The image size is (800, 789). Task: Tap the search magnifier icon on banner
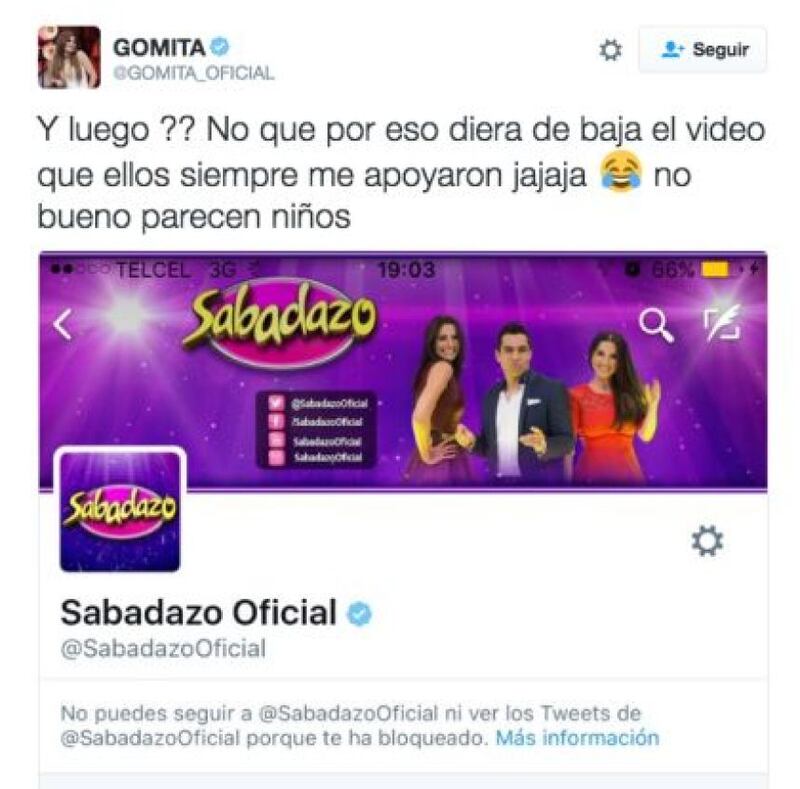click(656, 324)
